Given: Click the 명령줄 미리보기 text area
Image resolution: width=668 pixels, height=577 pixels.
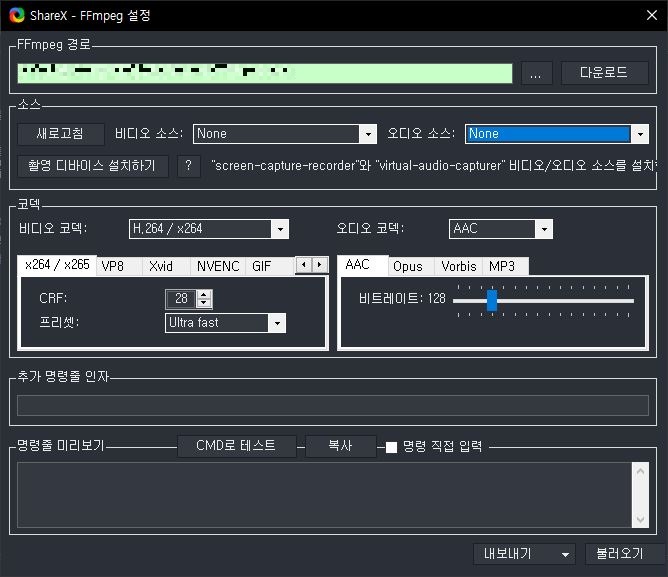Looking at the screenshot, I should [324, 495].
